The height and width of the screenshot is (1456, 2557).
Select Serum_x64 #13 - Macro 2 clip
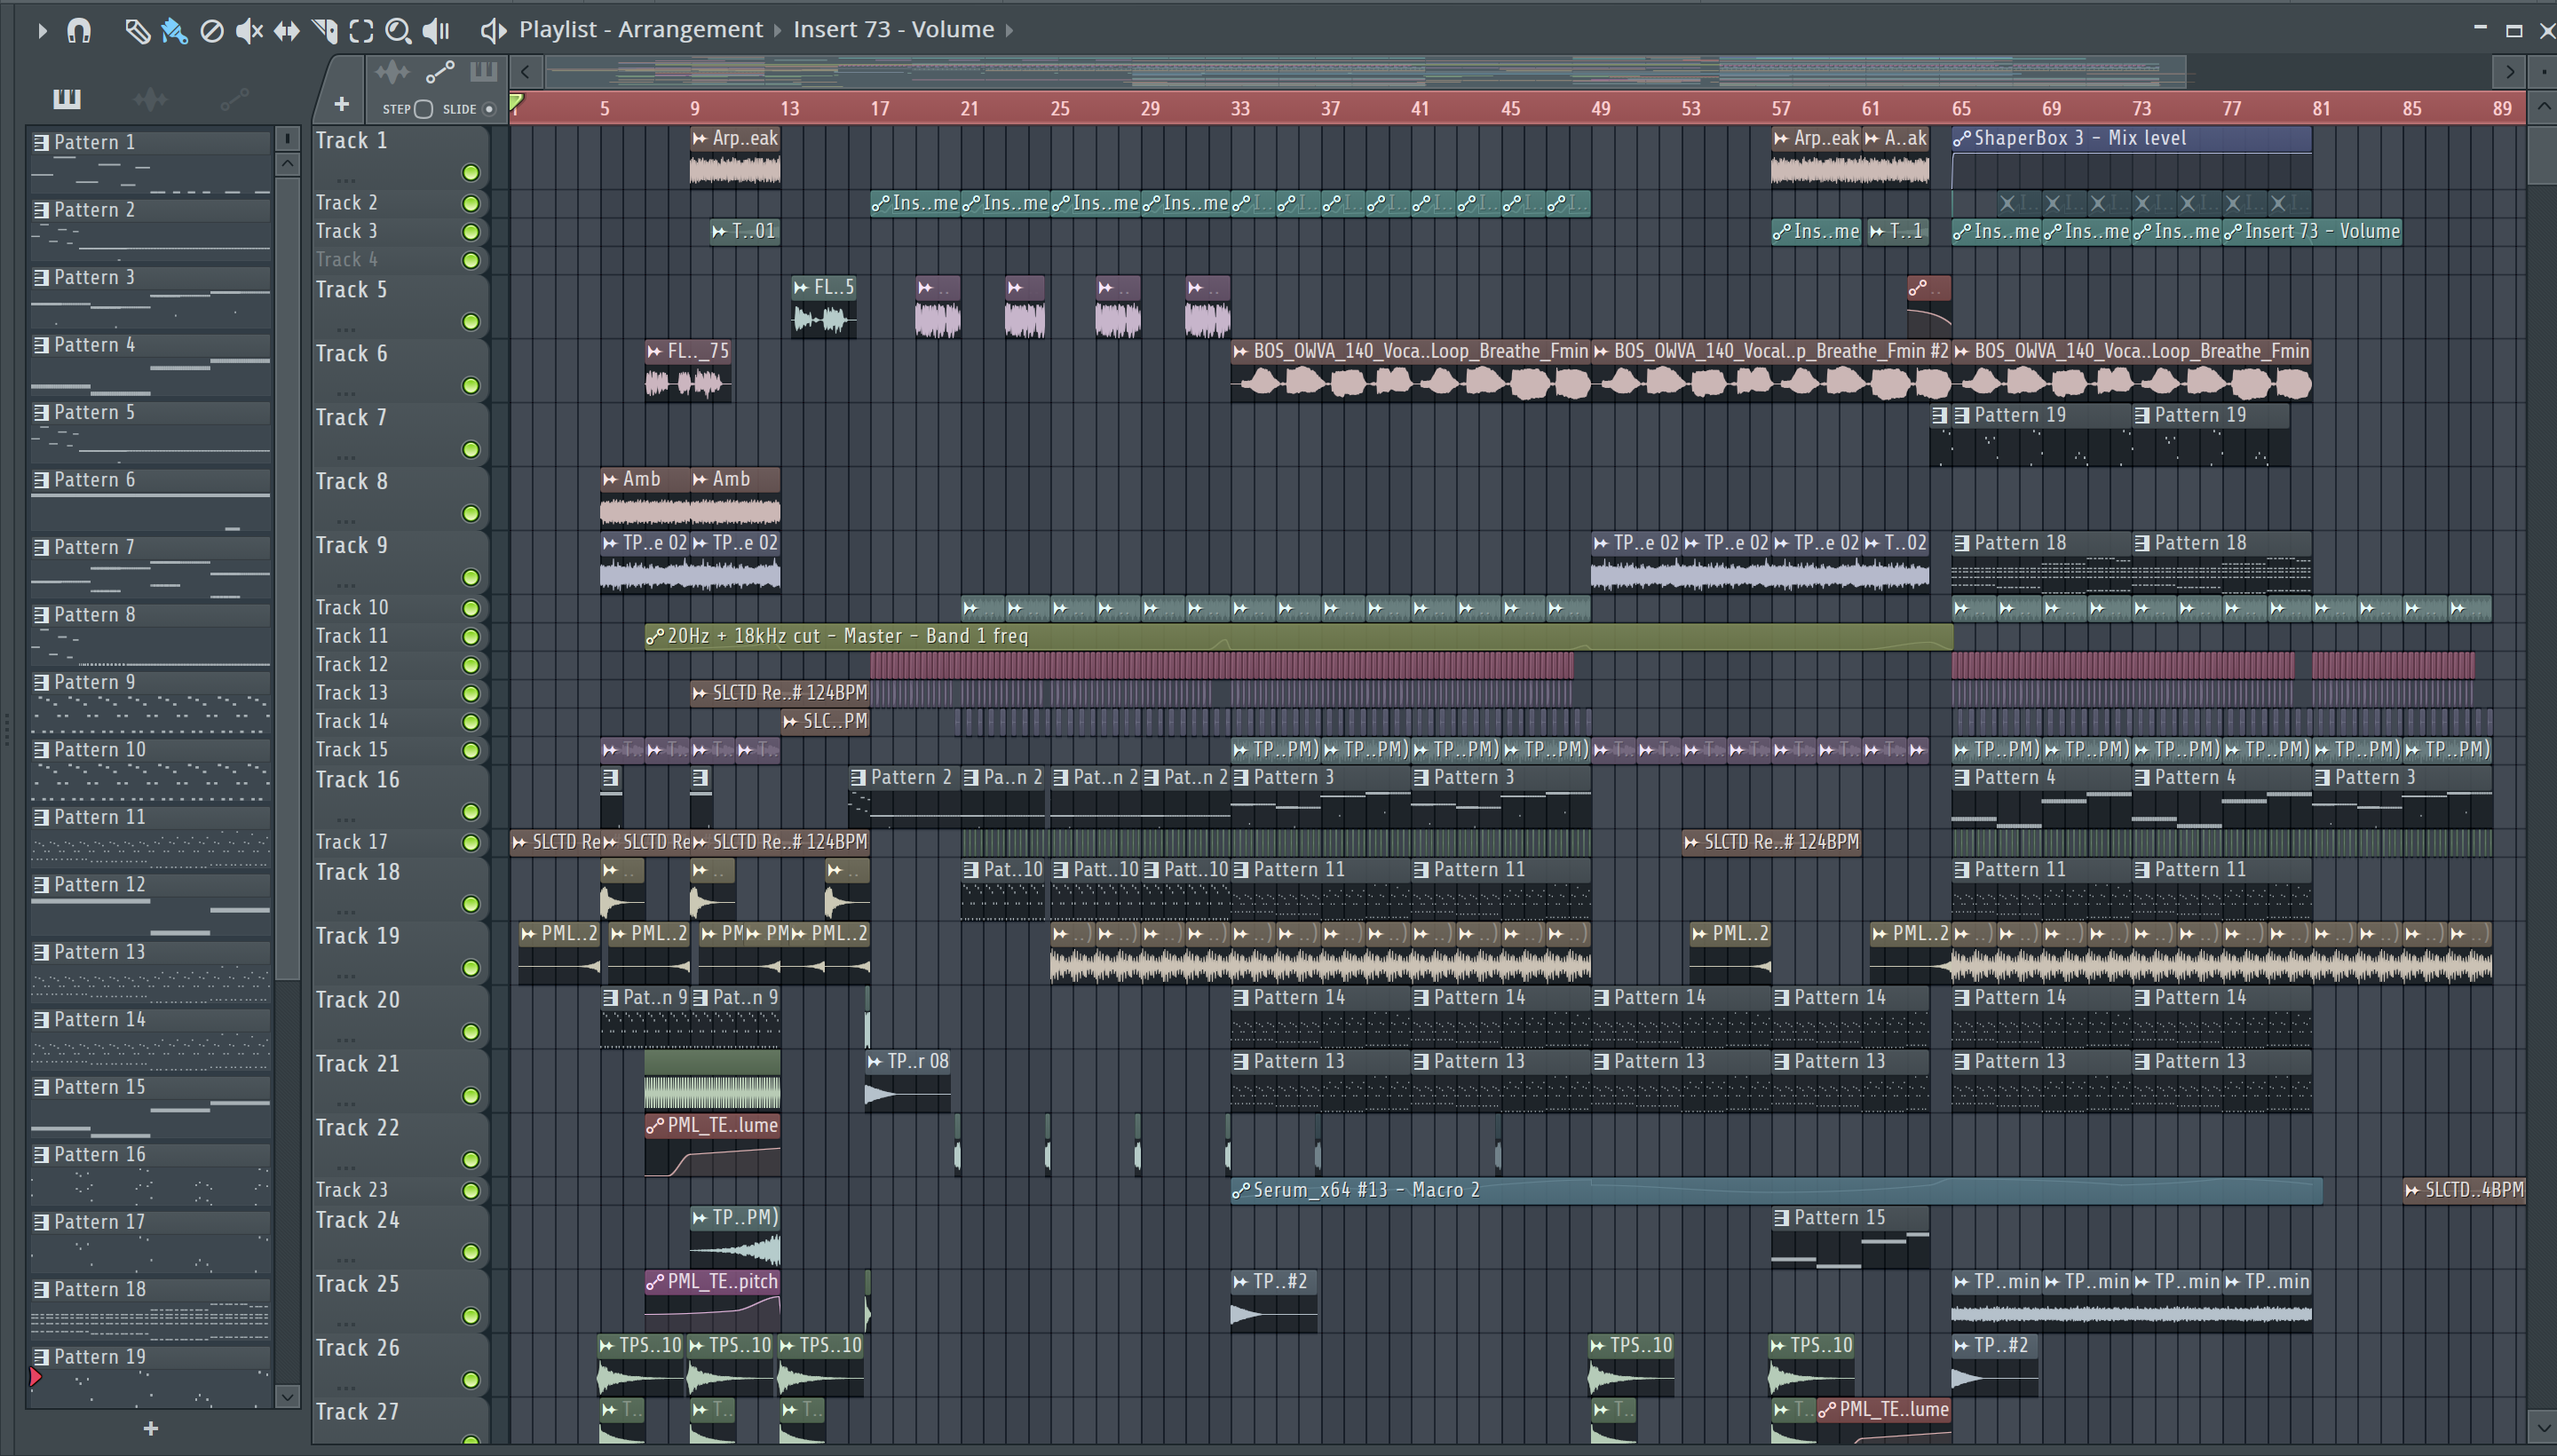pyautogui.click(x=1776, y=1190)
